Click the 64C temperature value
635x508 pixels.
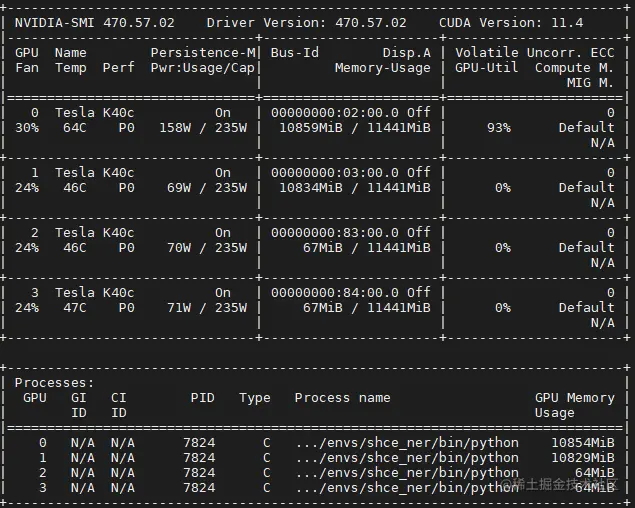coord(75,128)
